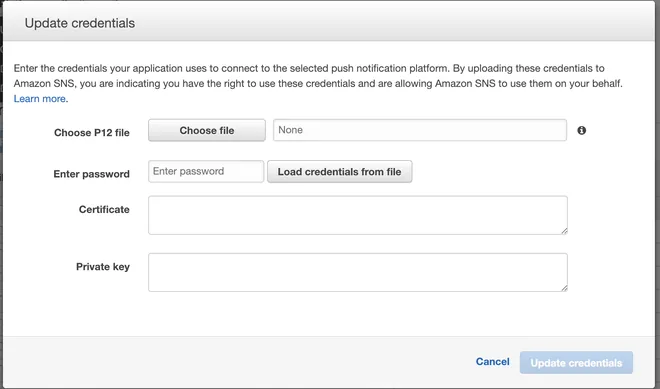
Task: Click inside the Private key text area
Action: tap(357, 272)
